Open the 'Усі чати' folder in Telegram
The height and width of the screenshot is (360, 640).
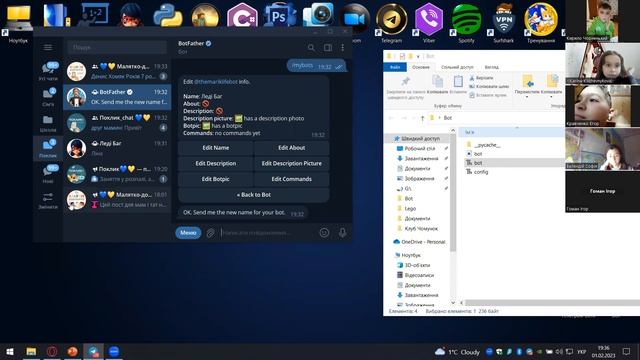pyautogui.click(x=48, y=71)
